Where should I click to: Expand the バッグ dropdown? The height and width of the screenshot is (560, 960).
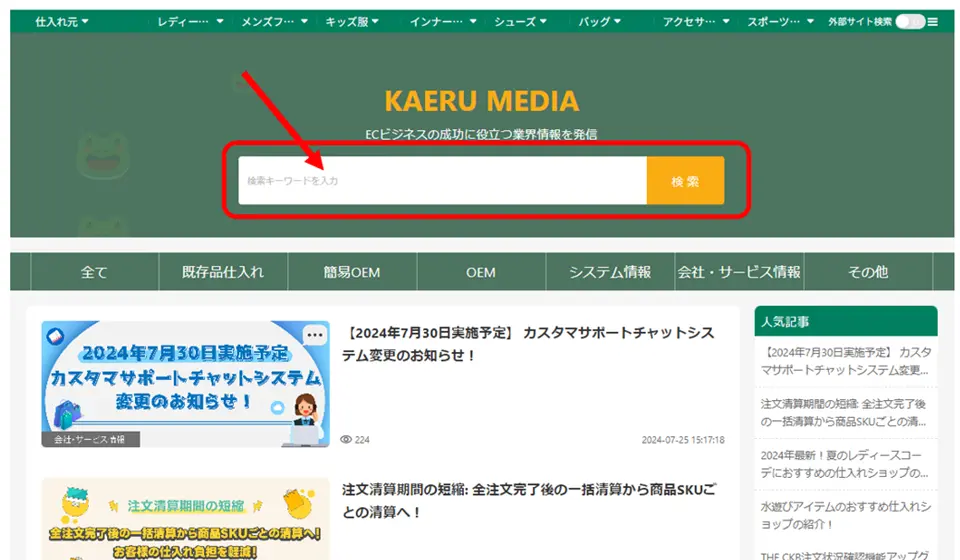[599, 22]
